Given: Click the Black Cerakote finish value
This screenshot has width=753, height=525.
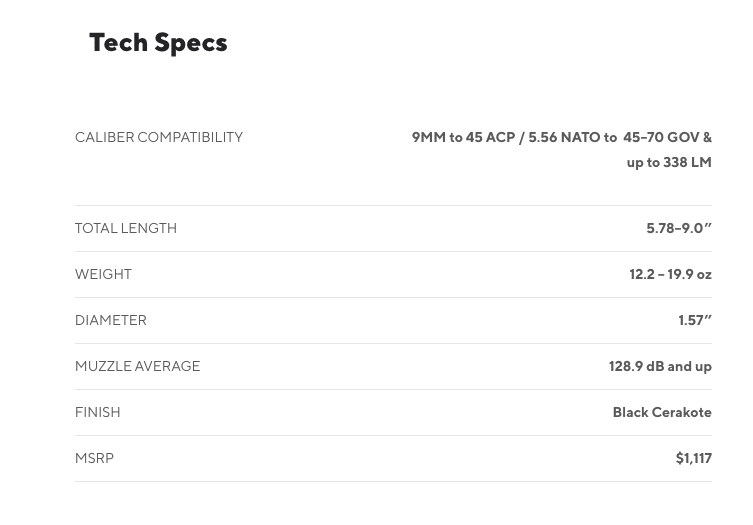Looking at the screenshot, I should (x=661, y=412).
